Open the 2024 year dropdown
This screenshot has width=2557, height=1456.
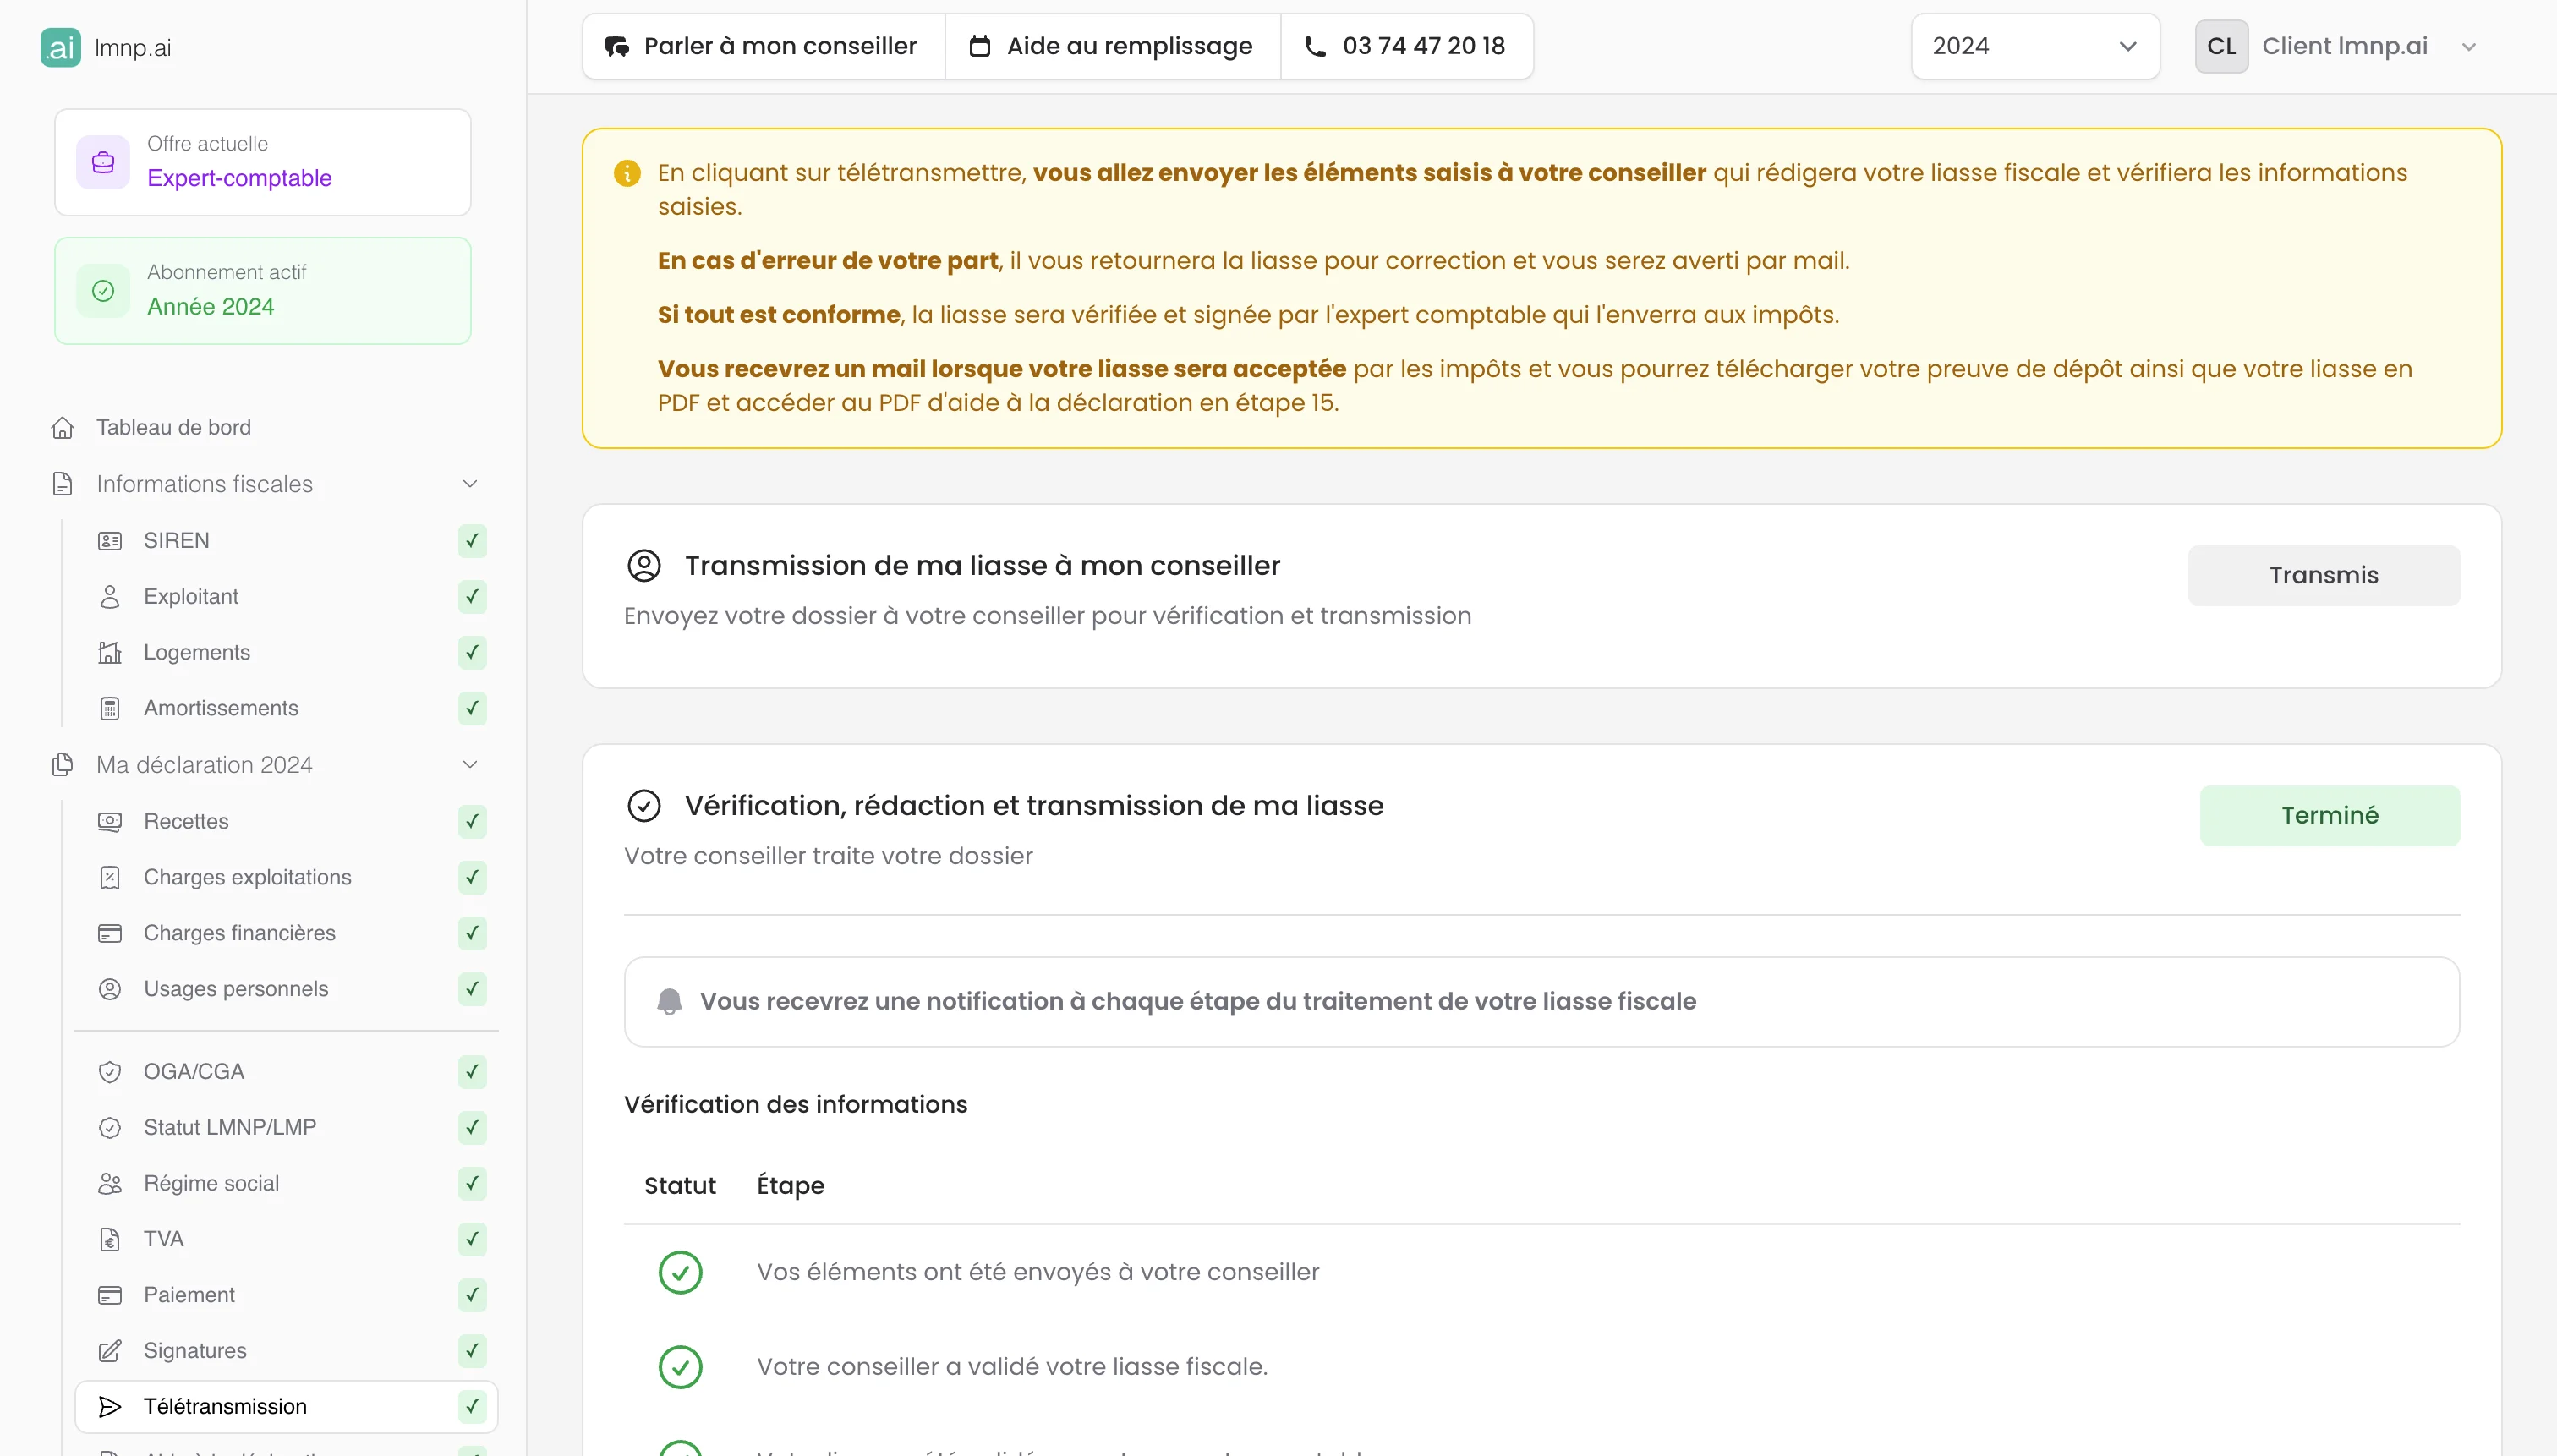pos(2034,46)
